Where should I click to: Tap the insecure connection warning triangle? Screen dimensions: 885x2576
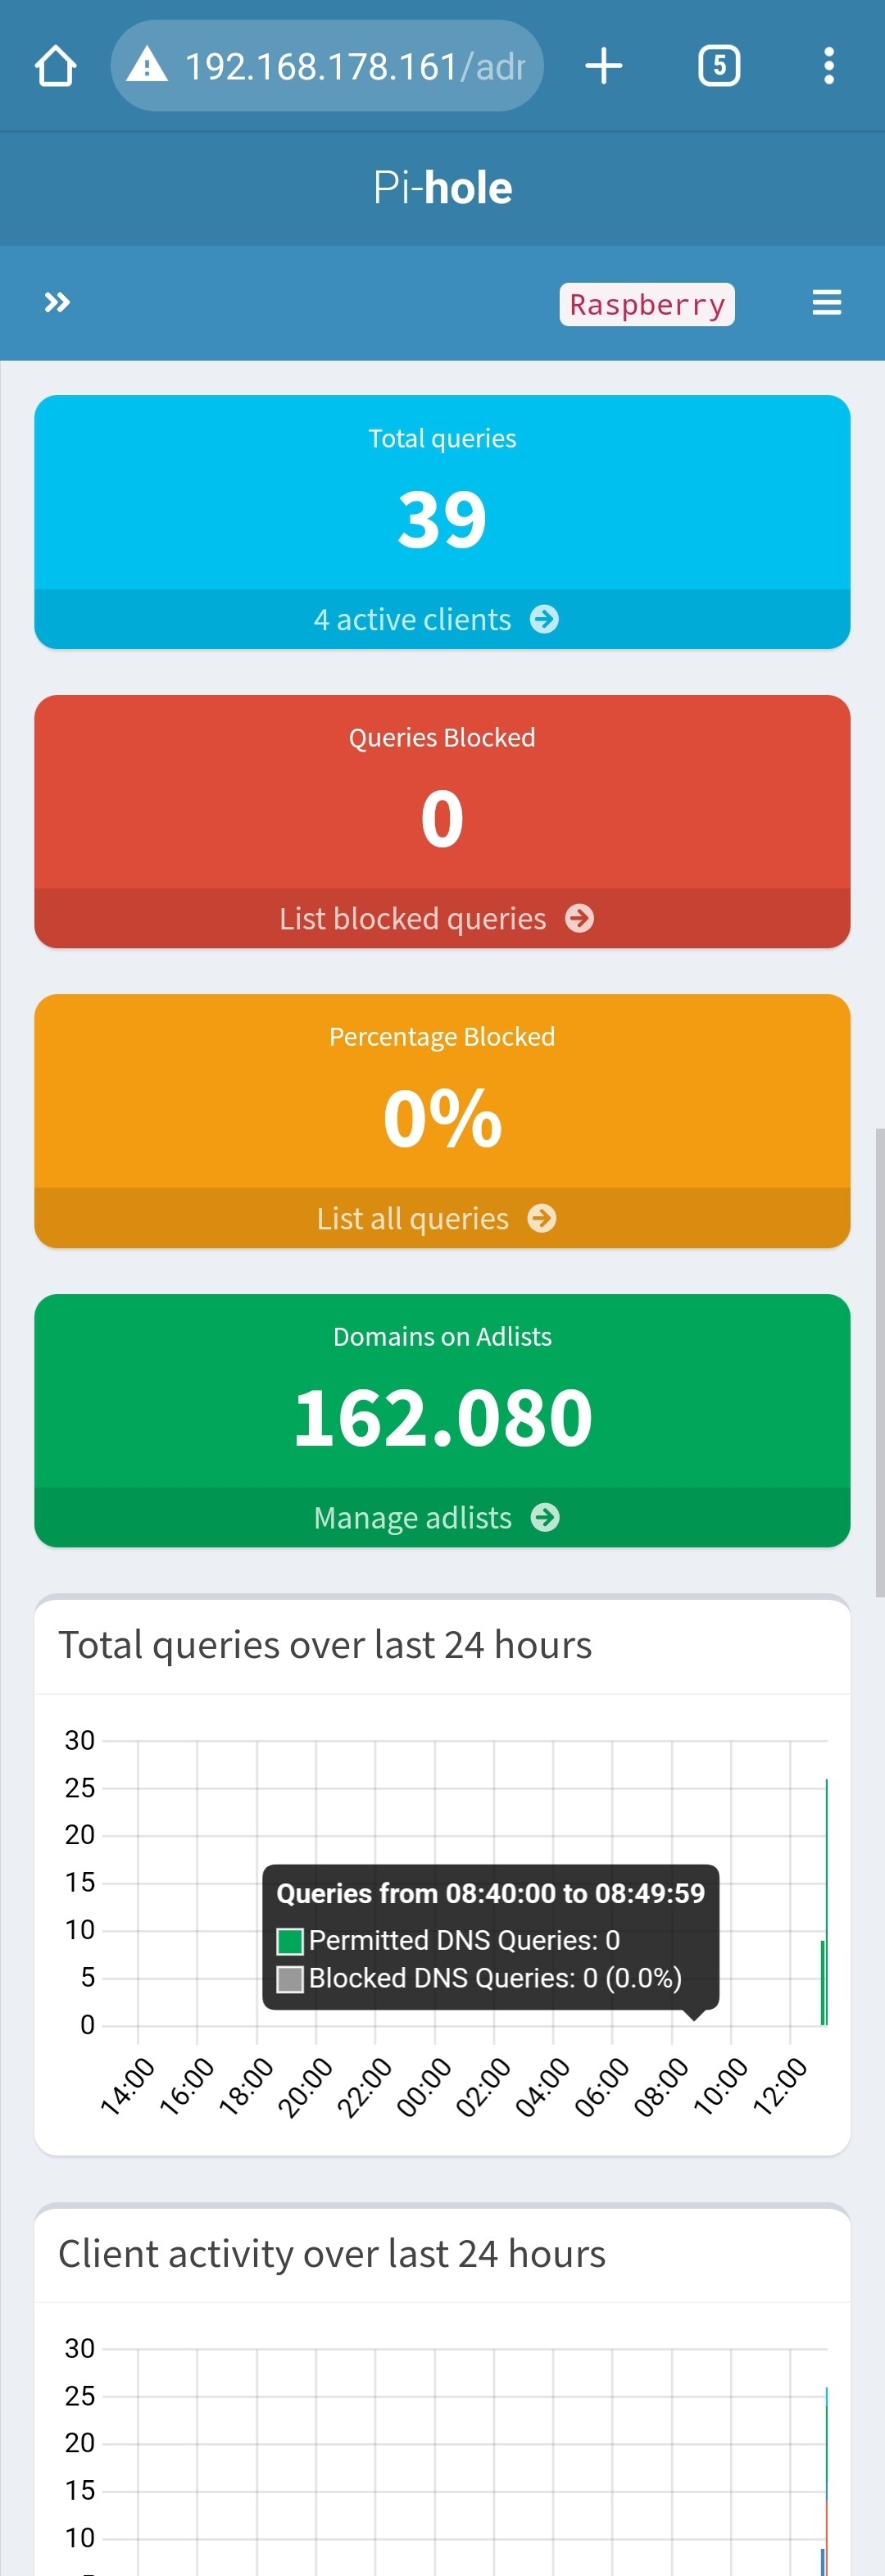(x=148, y=67)
